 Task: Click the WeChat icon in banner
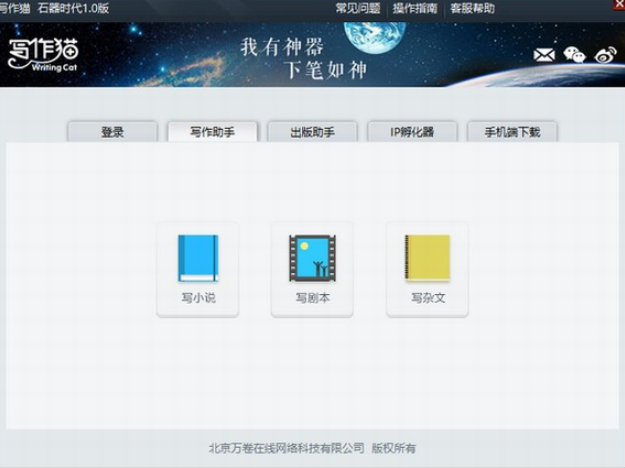click(574, 54)
